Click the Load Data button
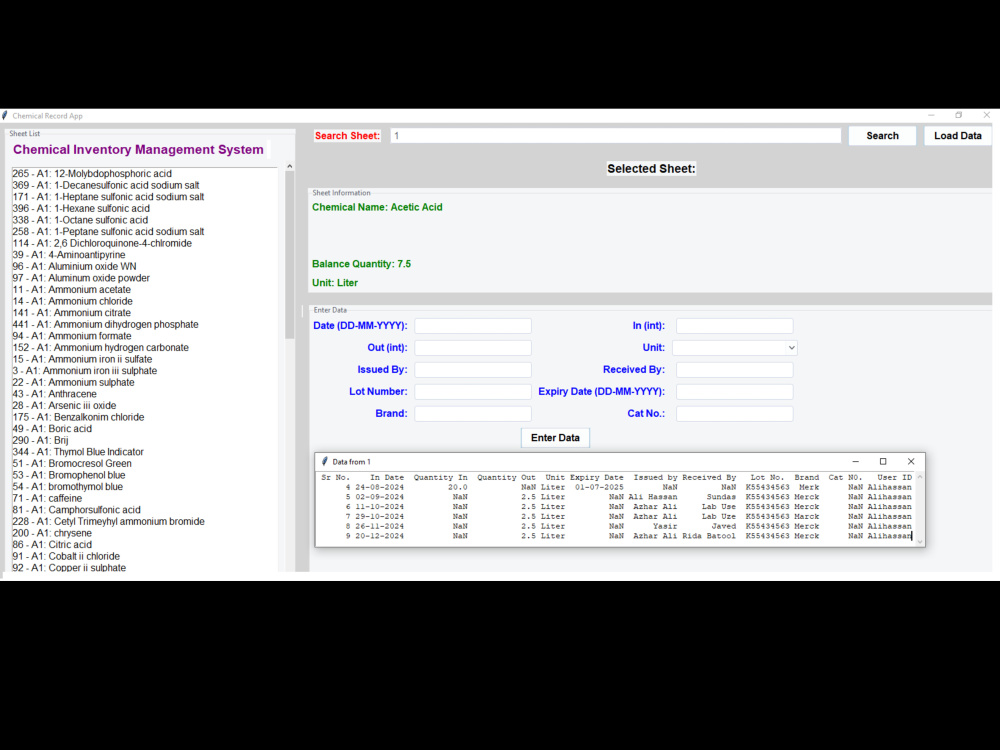The width and height of the screenshot is (1000, 750). coord(957,136)
